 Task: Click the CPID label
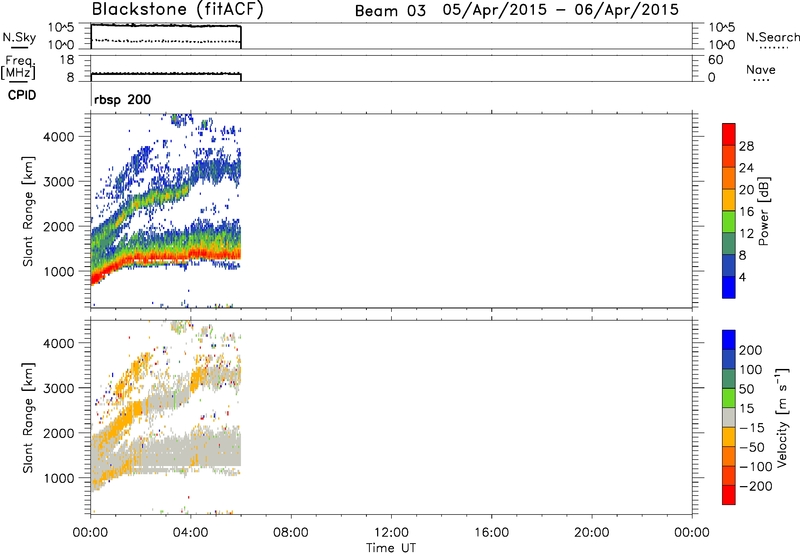click(x=22, y=95)
